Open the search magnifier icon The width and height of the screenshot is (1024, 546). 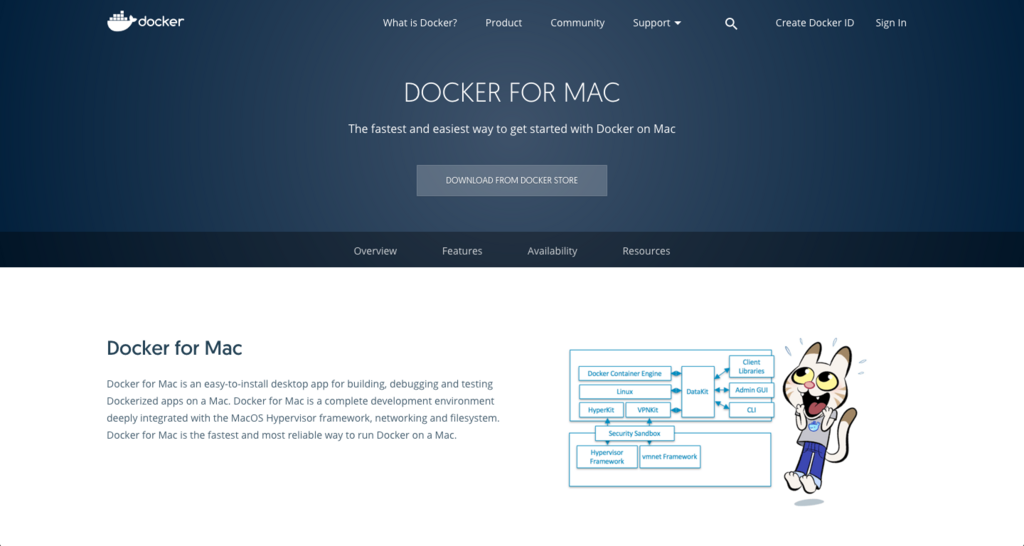[731, 24]
